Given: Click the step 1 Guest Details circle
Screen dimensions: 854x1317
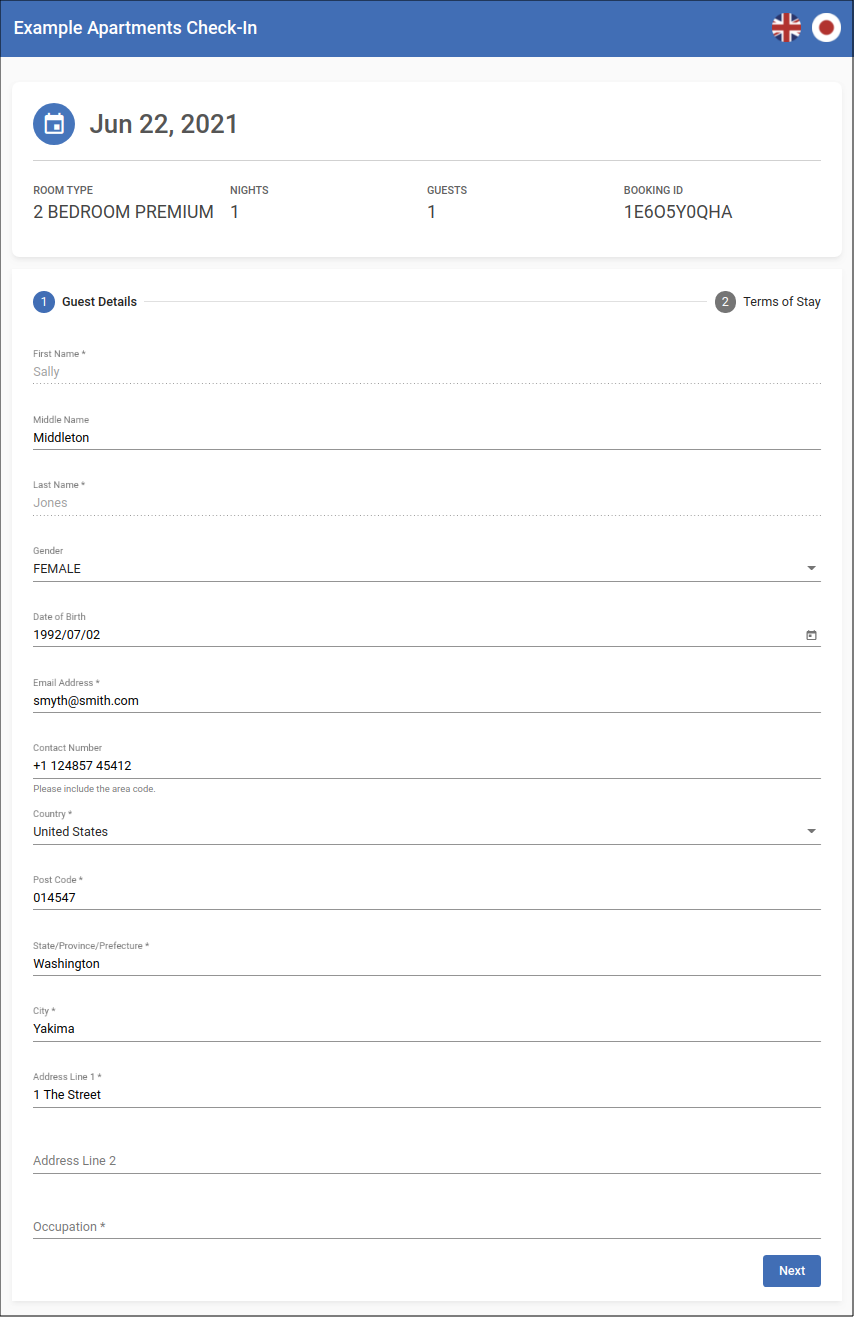Looking at the screenshot, I should click(x=44, y=302).
